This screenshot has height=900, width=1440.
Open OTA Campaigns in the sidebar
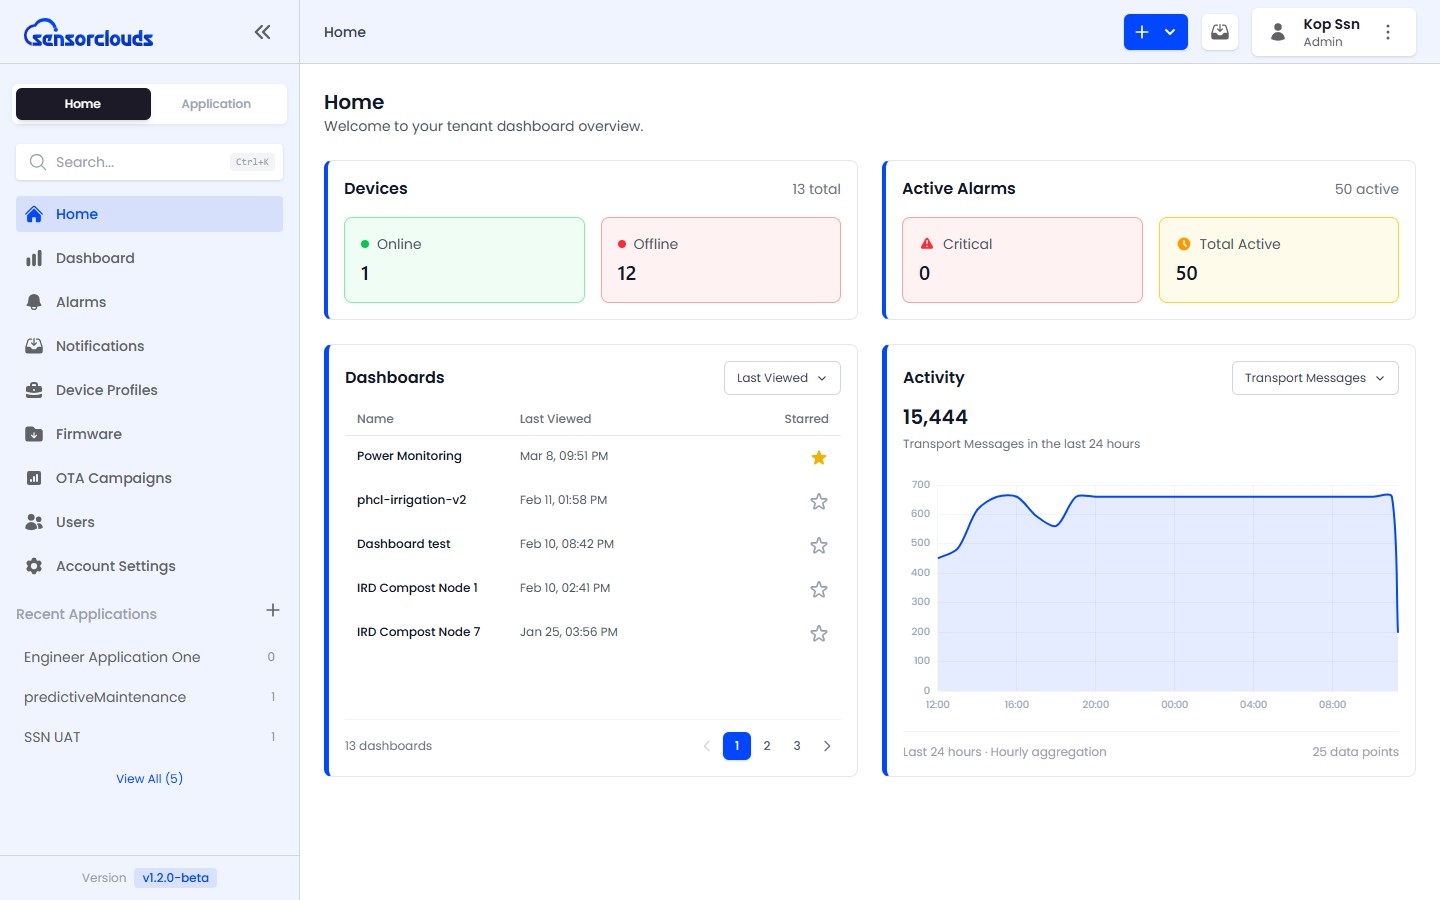[x=33, y=478]
